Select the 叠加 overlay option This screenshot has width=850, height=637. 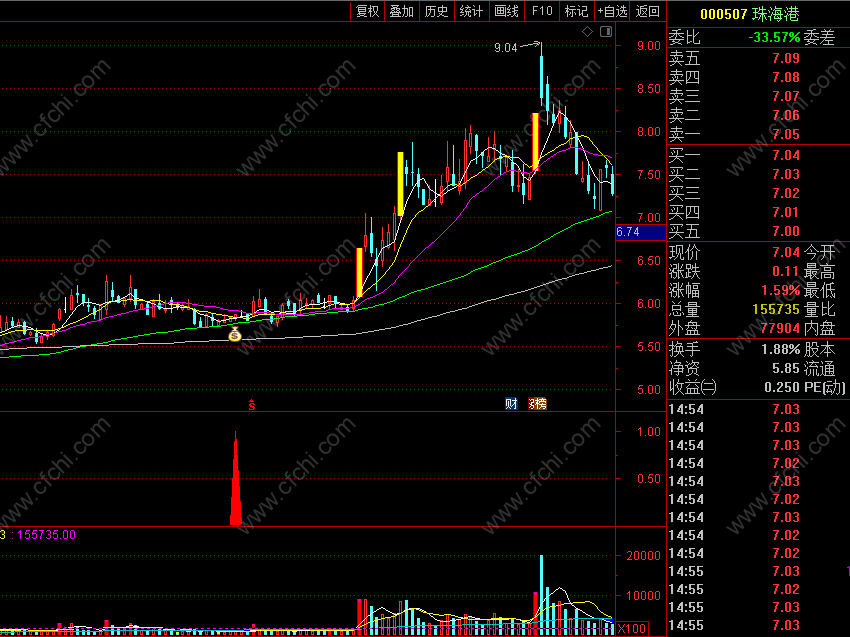[x=402, y=11]
